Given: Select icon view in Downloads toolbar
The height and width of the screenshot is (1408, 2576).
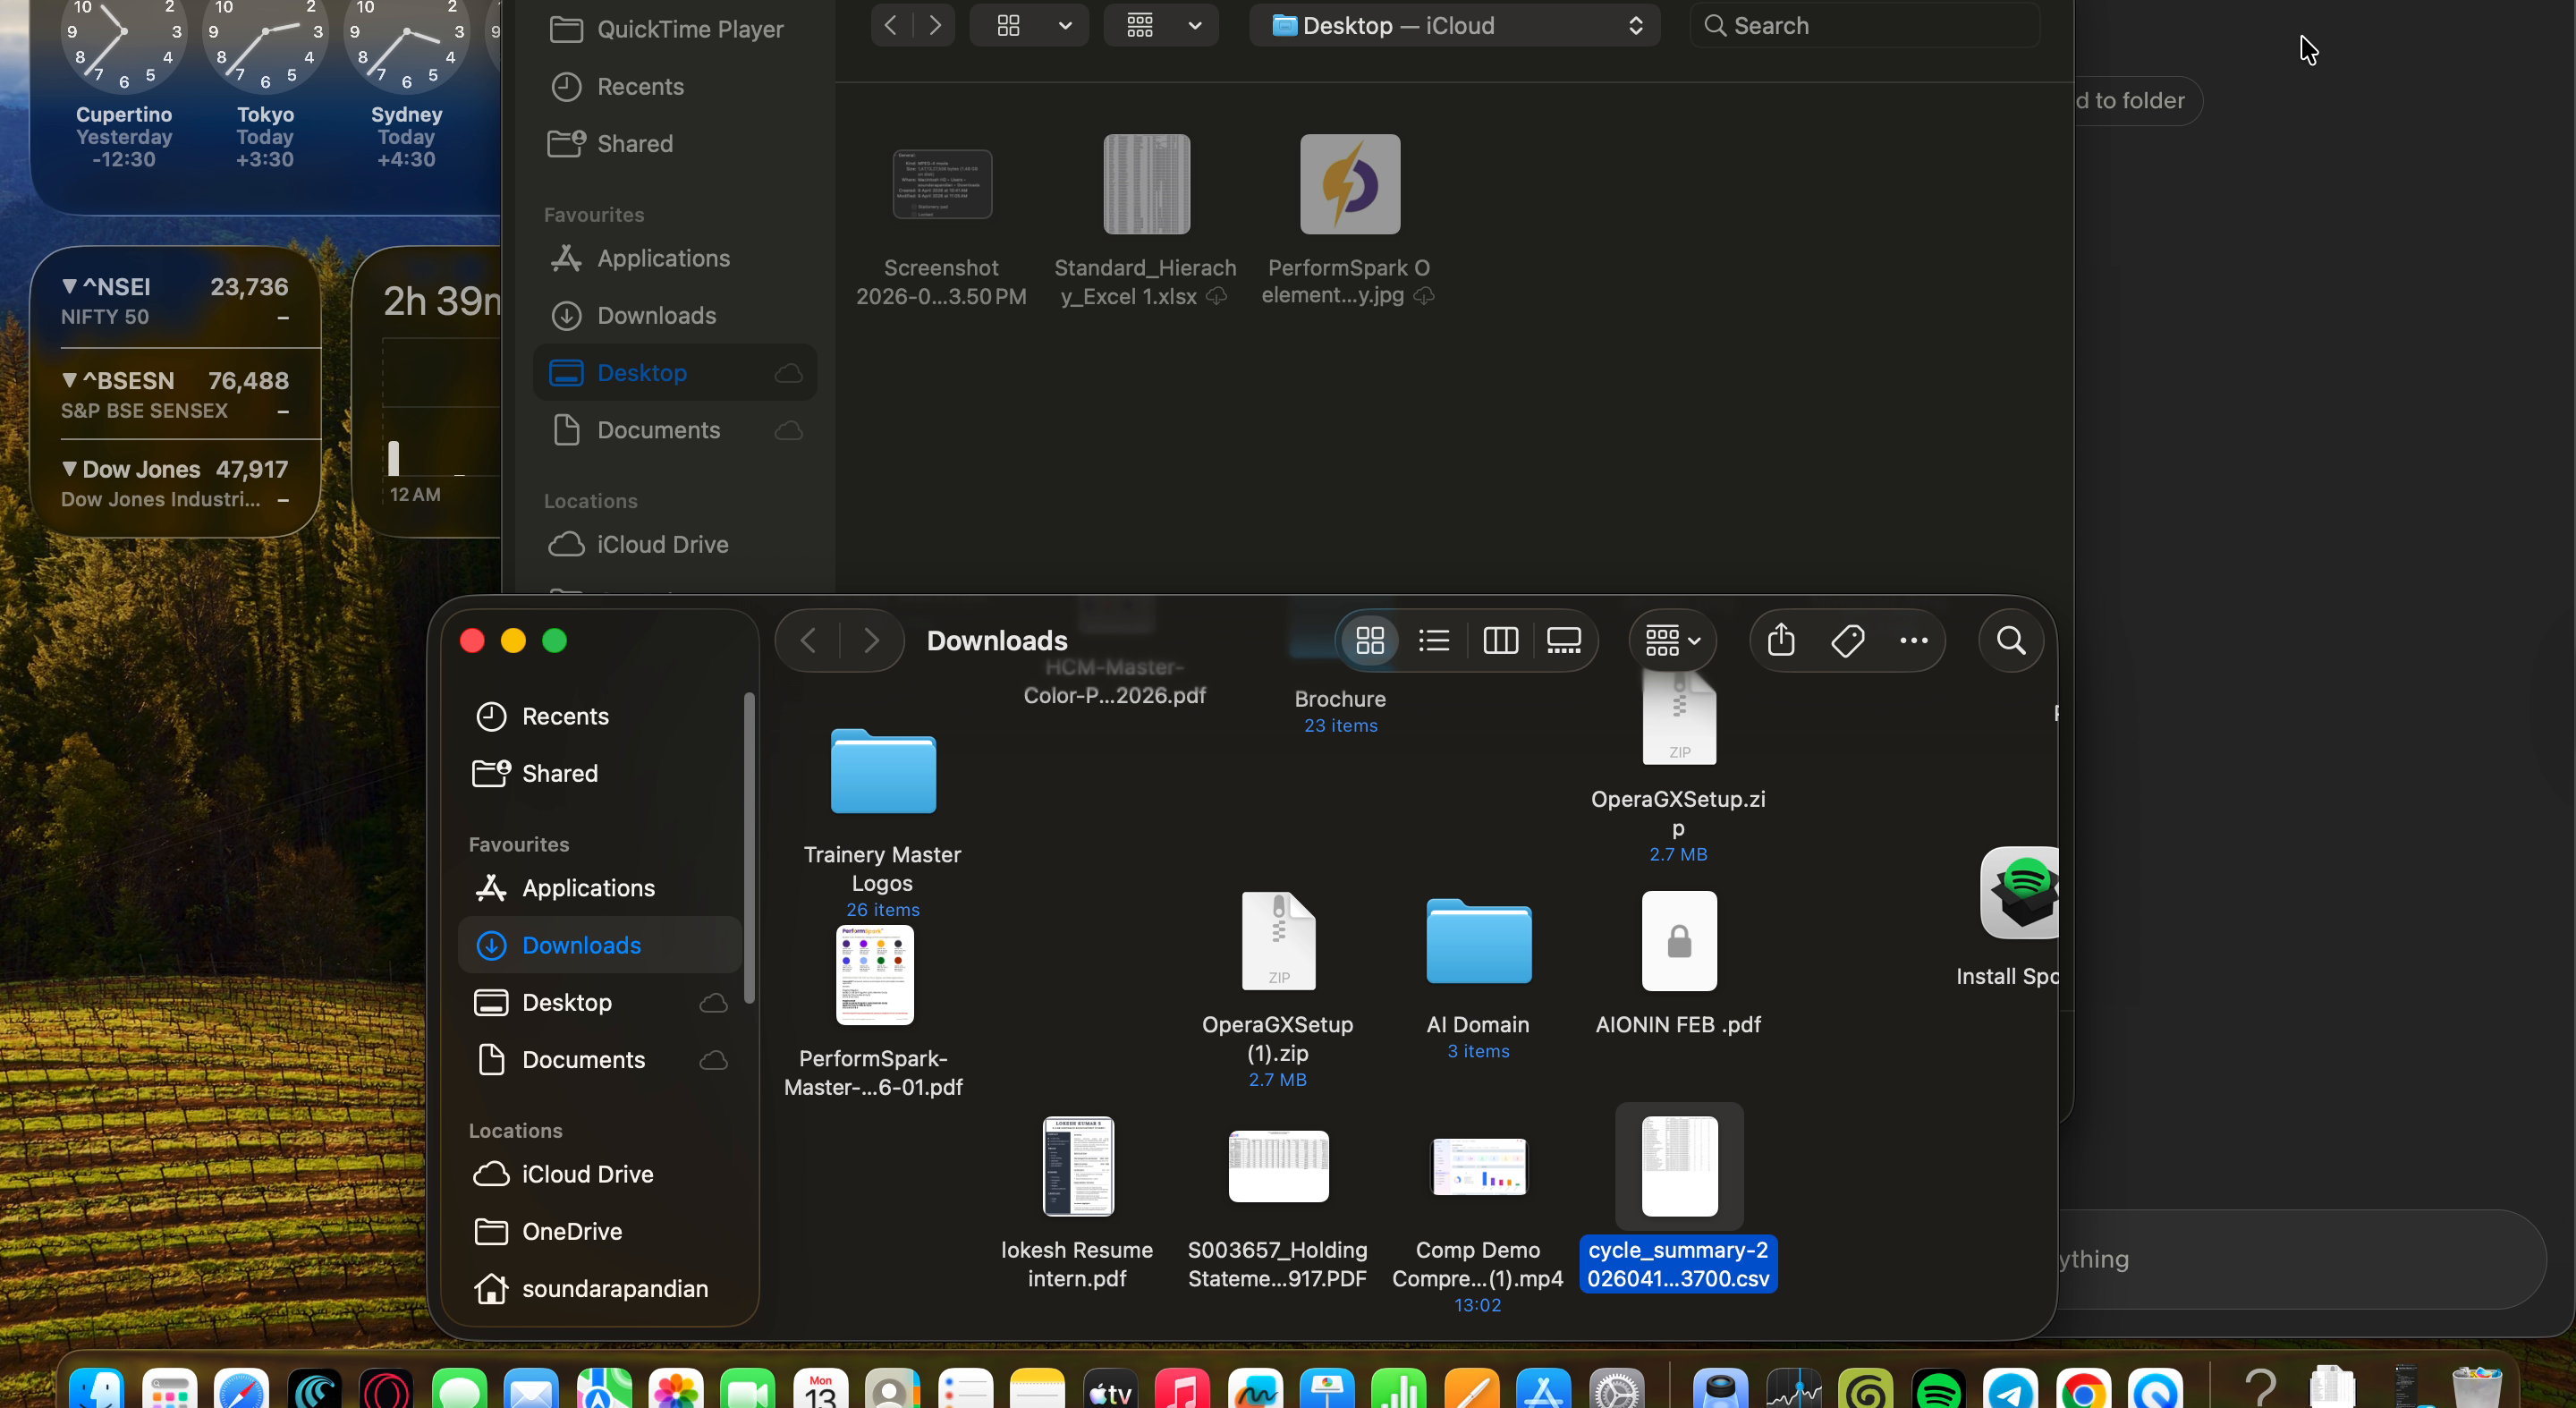Looking at the screenshot, I should click(1370, 640).
